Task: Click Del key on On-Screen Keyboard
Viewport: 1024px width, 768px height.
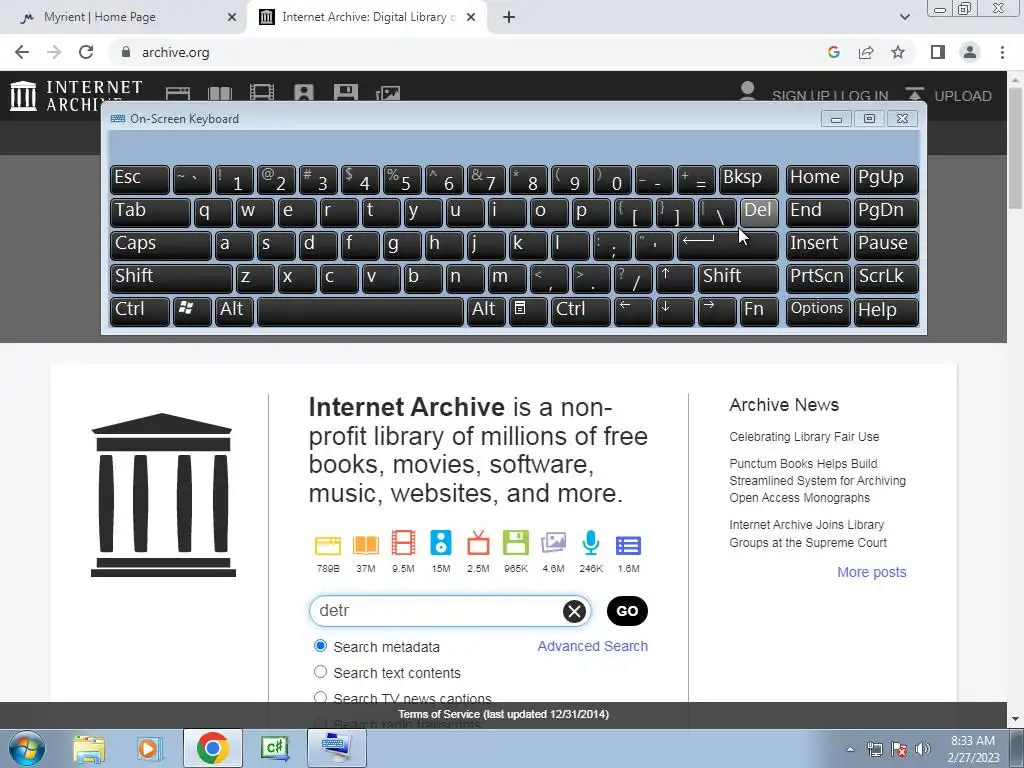Action: pyautogui.click(x=759, y=212)
